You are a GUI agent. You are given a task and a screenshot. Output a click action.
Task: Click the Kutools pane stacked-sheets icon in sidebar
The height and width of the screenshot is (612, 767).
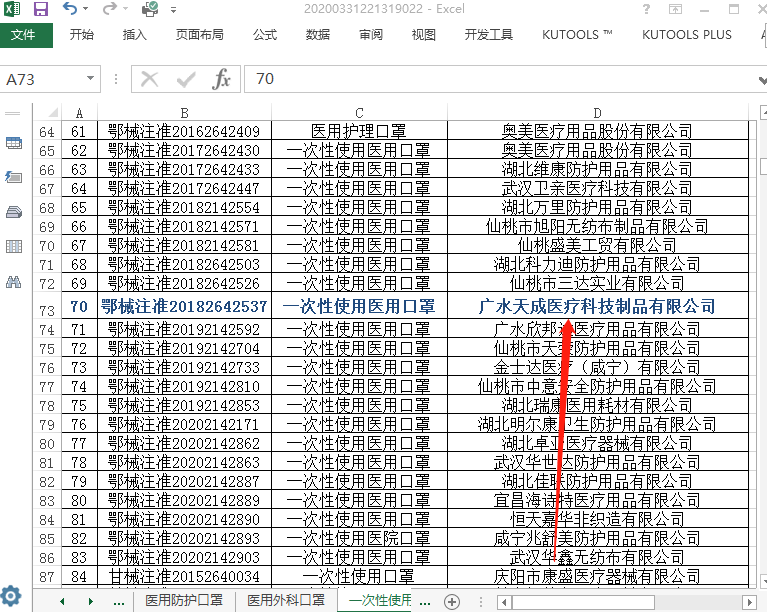tap(14, 212)
